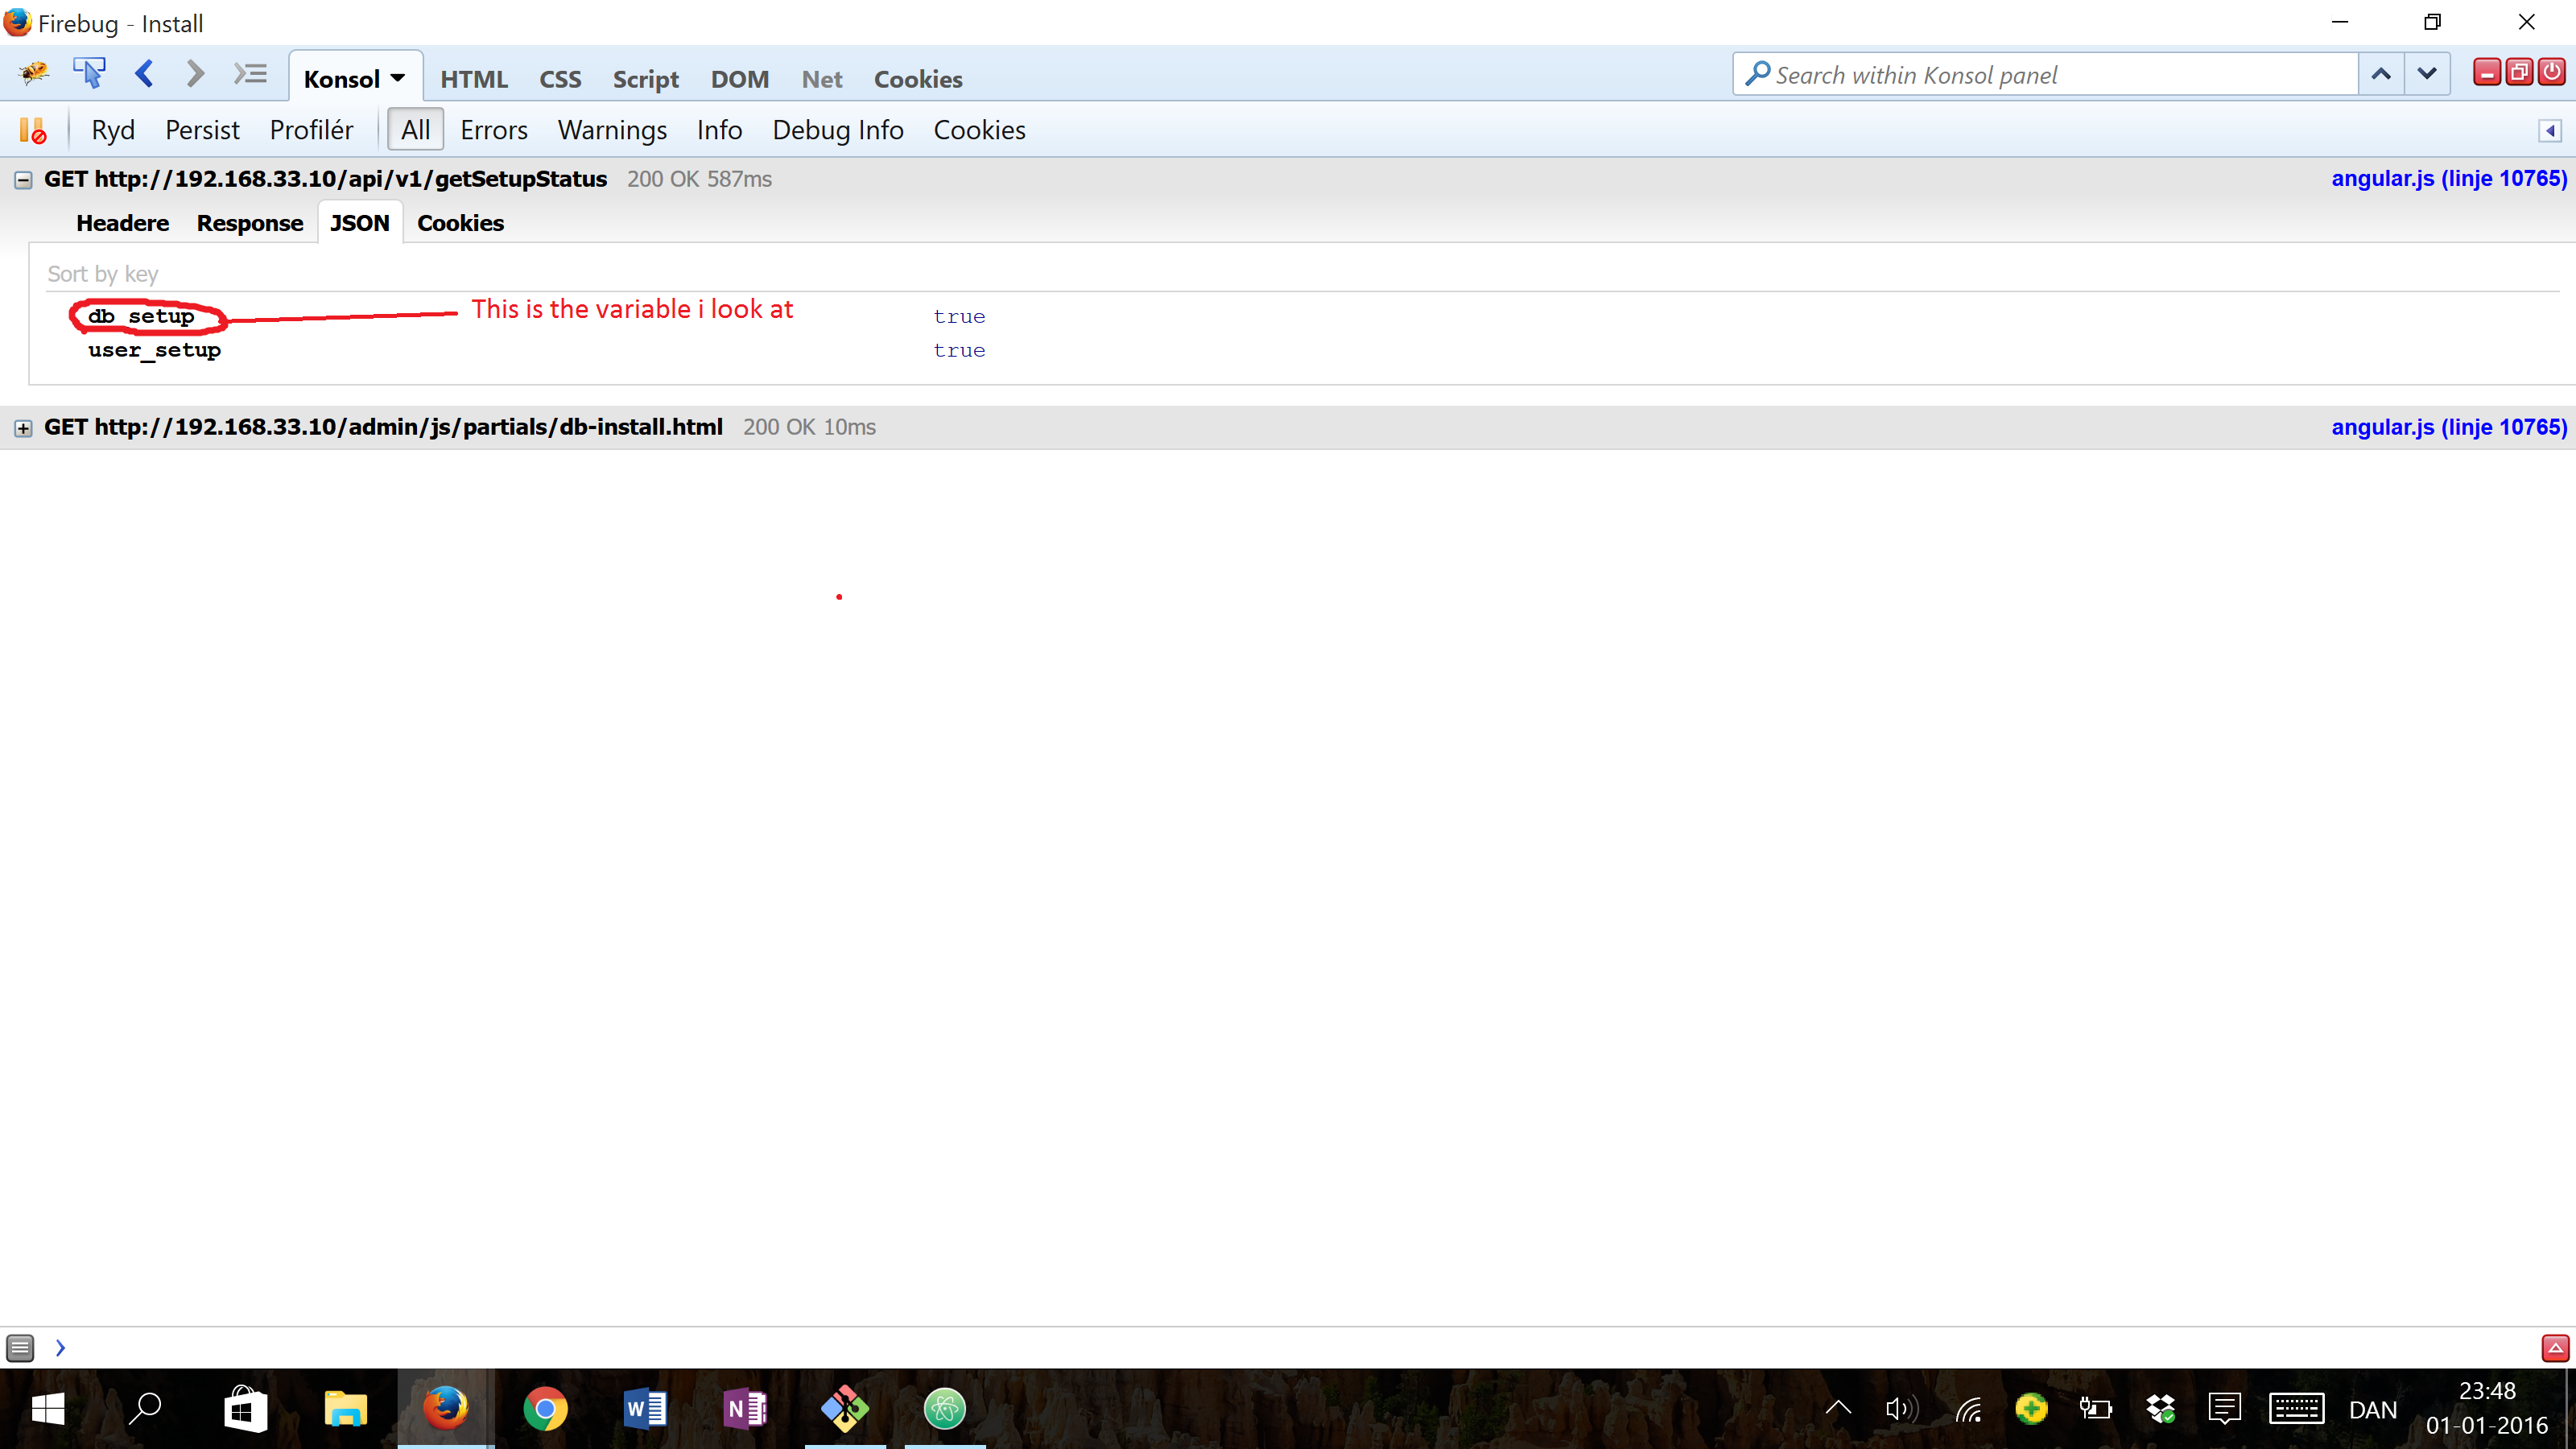Switch to the Net panel tab
The width and height of the screenshot is (2576, 1449).
tap(821, 79)
